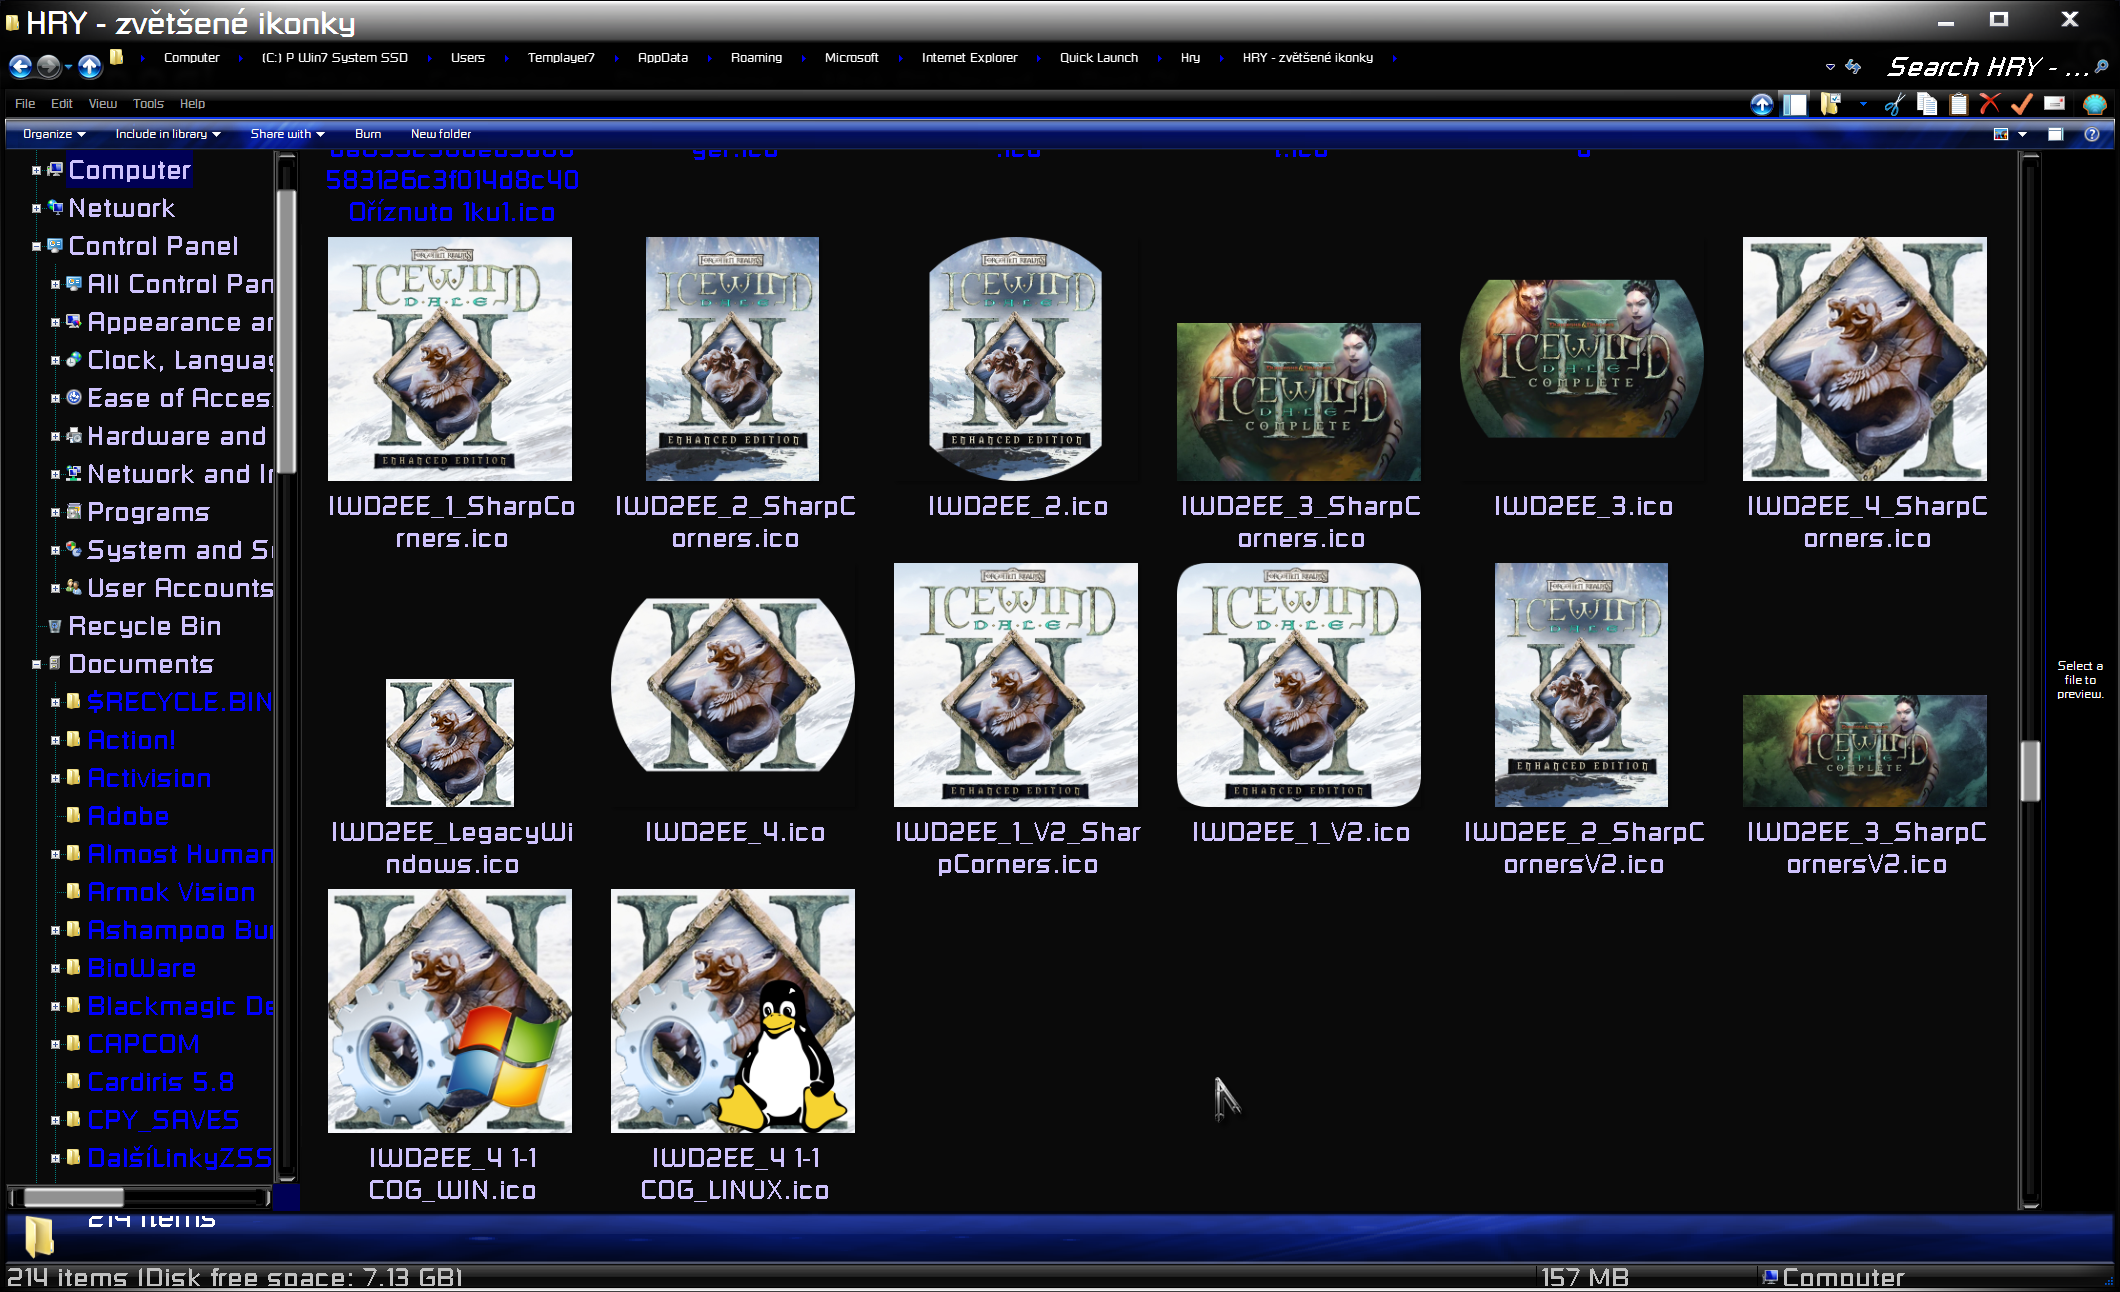Go up via arrow beside Forward button
Screen dimensions: 2120x1292
[x=90, y=66]
